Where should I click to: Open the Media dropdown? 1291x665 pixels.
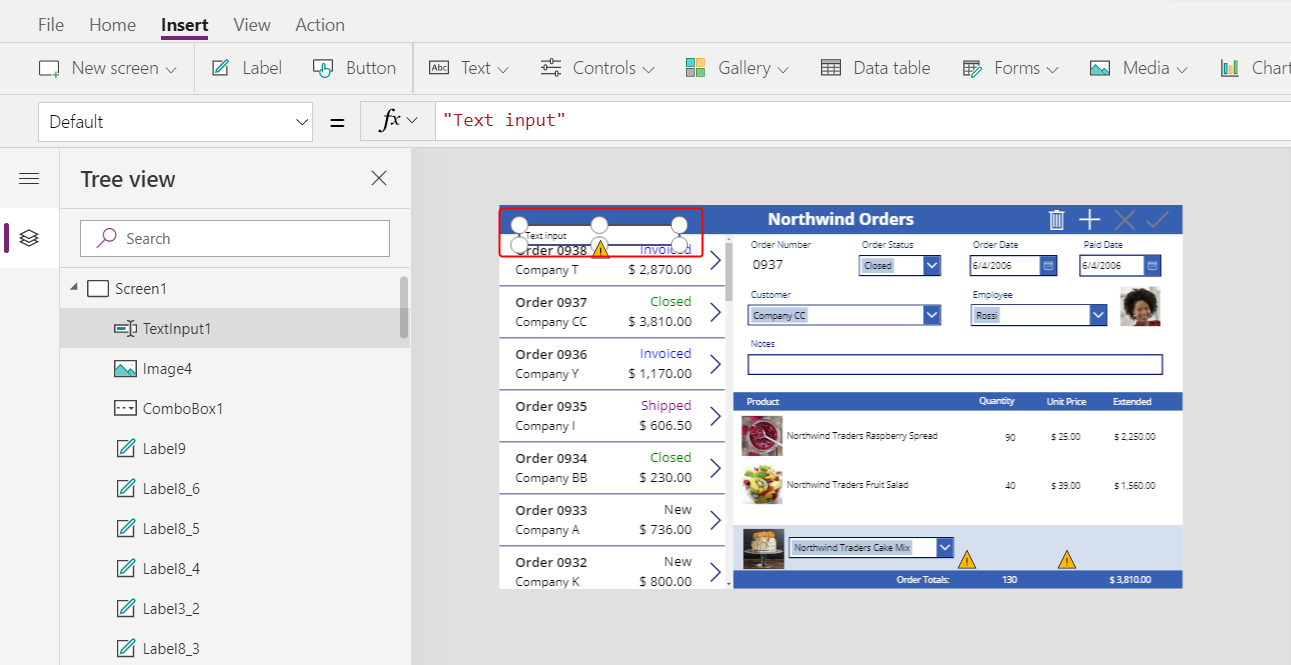tap(1138, 68)
